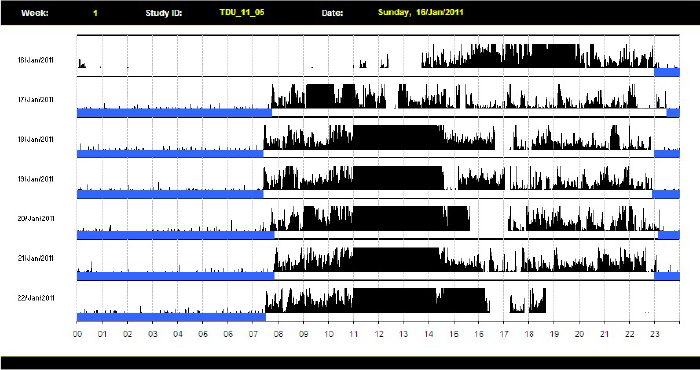This screenshot has width=700, height=370.
Task: Click hour label "21" on time axis
Action: click(x=604, y=333)
